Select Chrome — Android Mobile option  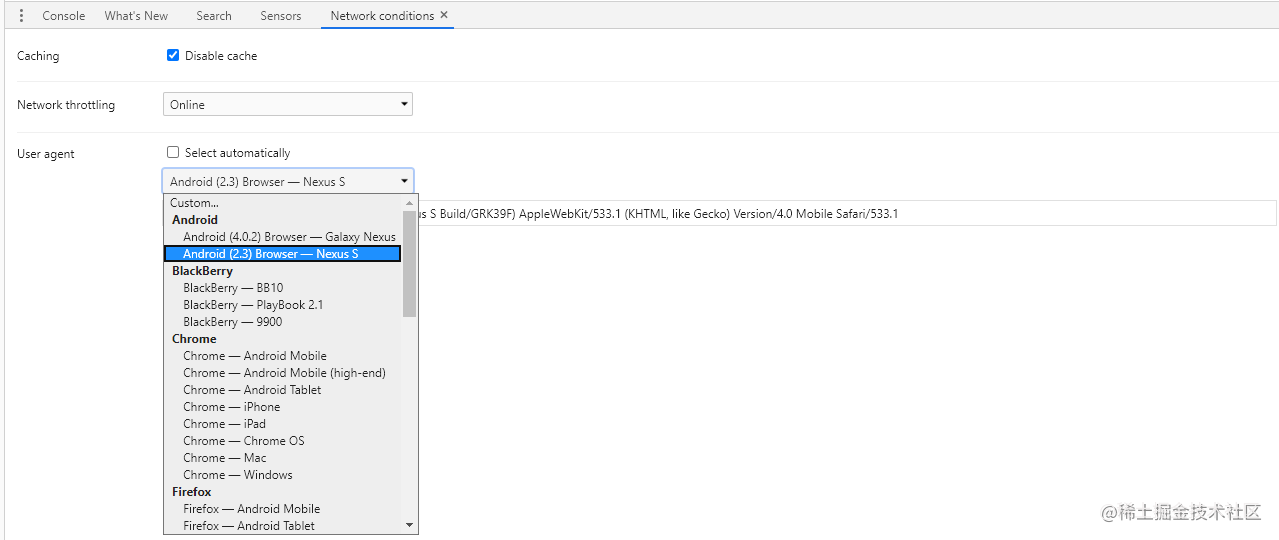pos(283,356)
